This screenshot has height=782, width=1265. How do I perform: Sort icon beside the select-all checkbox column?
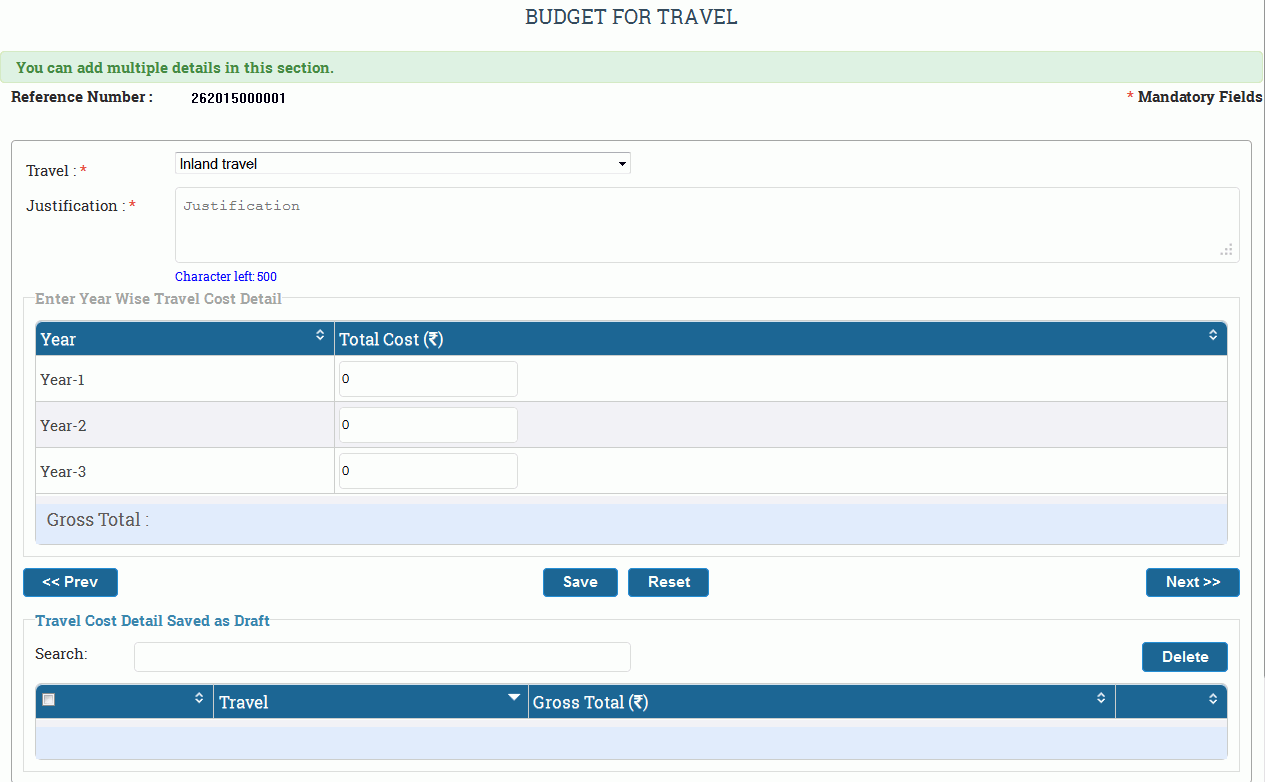click(199, 698)
